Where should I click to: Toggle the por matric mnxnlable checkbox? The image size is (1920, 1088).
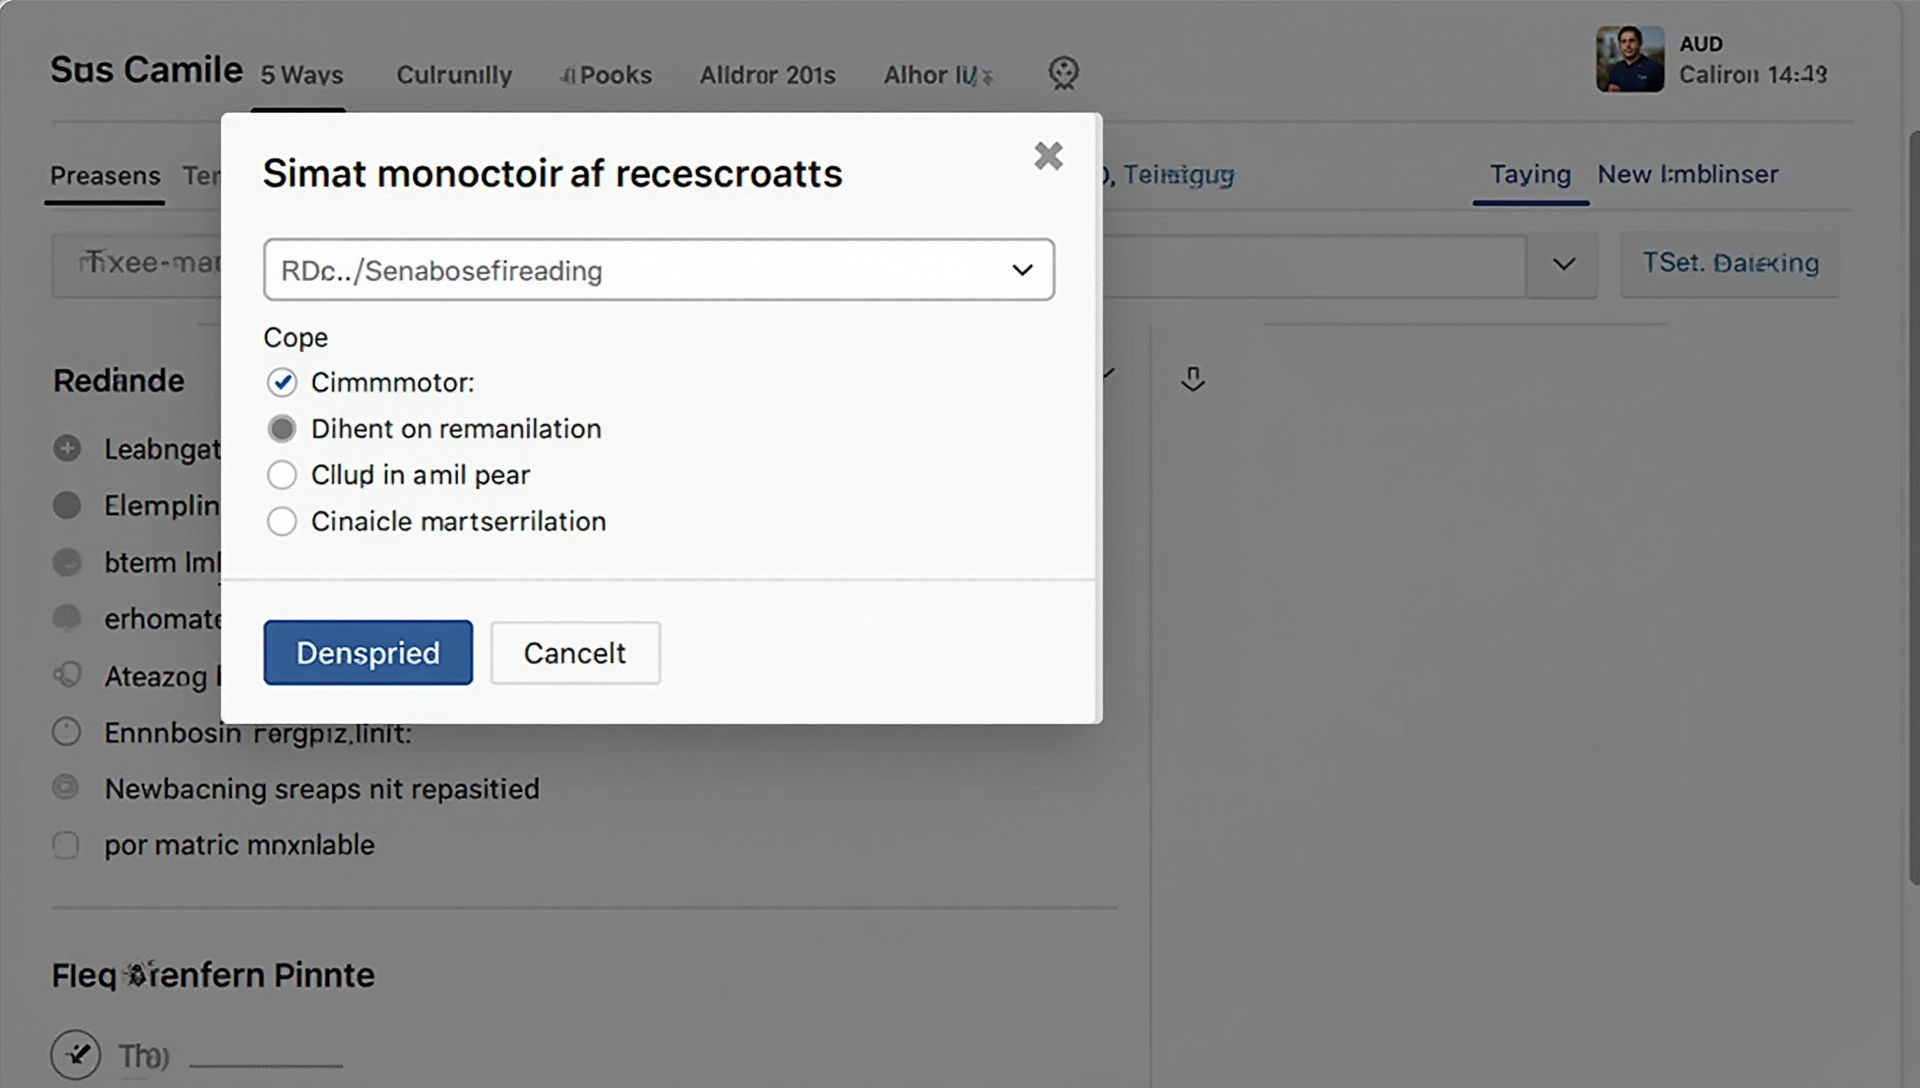click(x=66, y=845)
